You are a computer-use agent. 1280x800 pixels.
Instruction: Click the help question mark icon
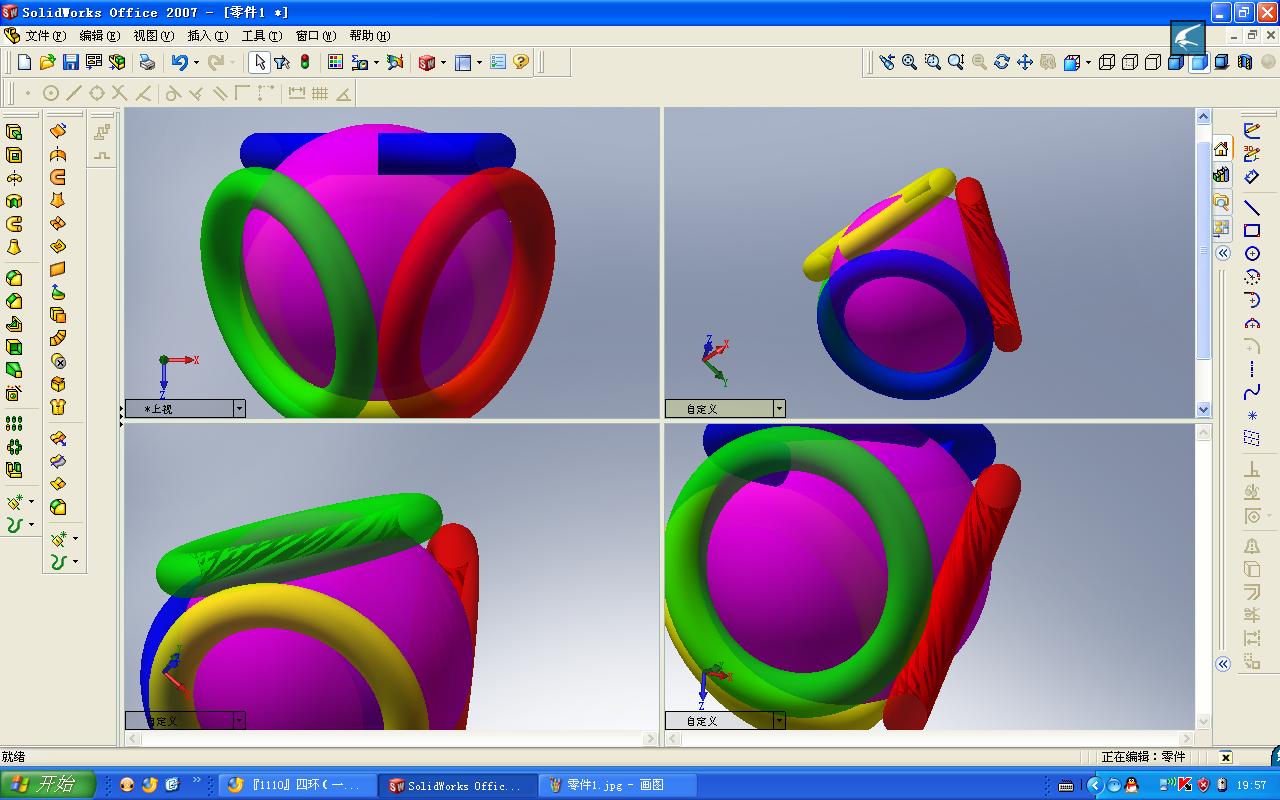pos(521,62)
